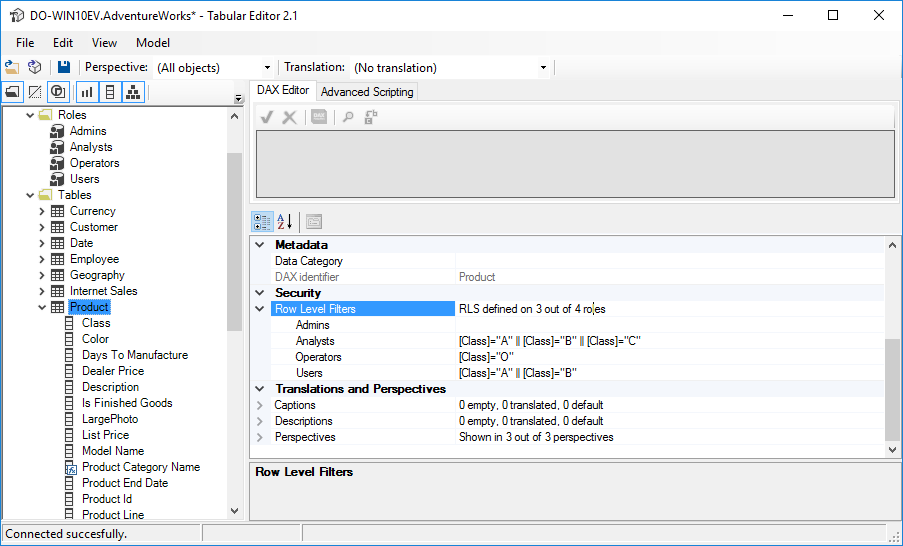
Task: Edit the Operators row filter value
Action: 669,357
